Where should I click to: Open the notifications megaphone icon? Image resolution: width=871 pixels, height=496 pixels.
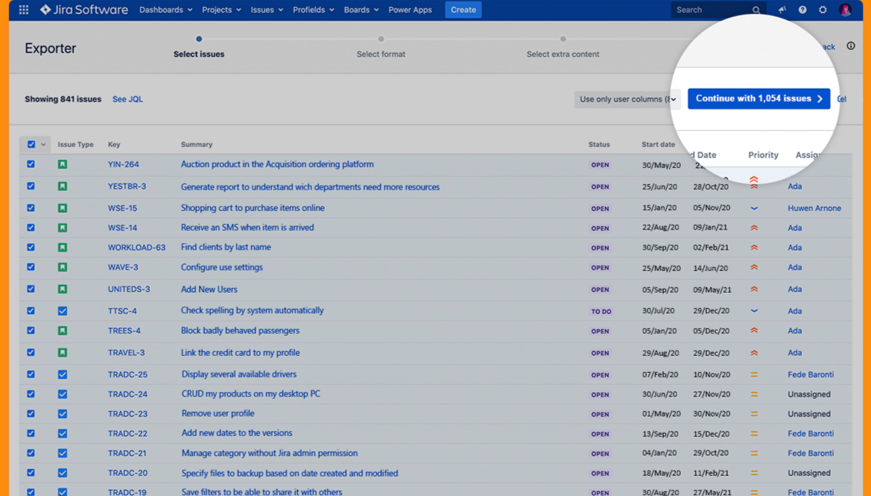coord(782,10)
